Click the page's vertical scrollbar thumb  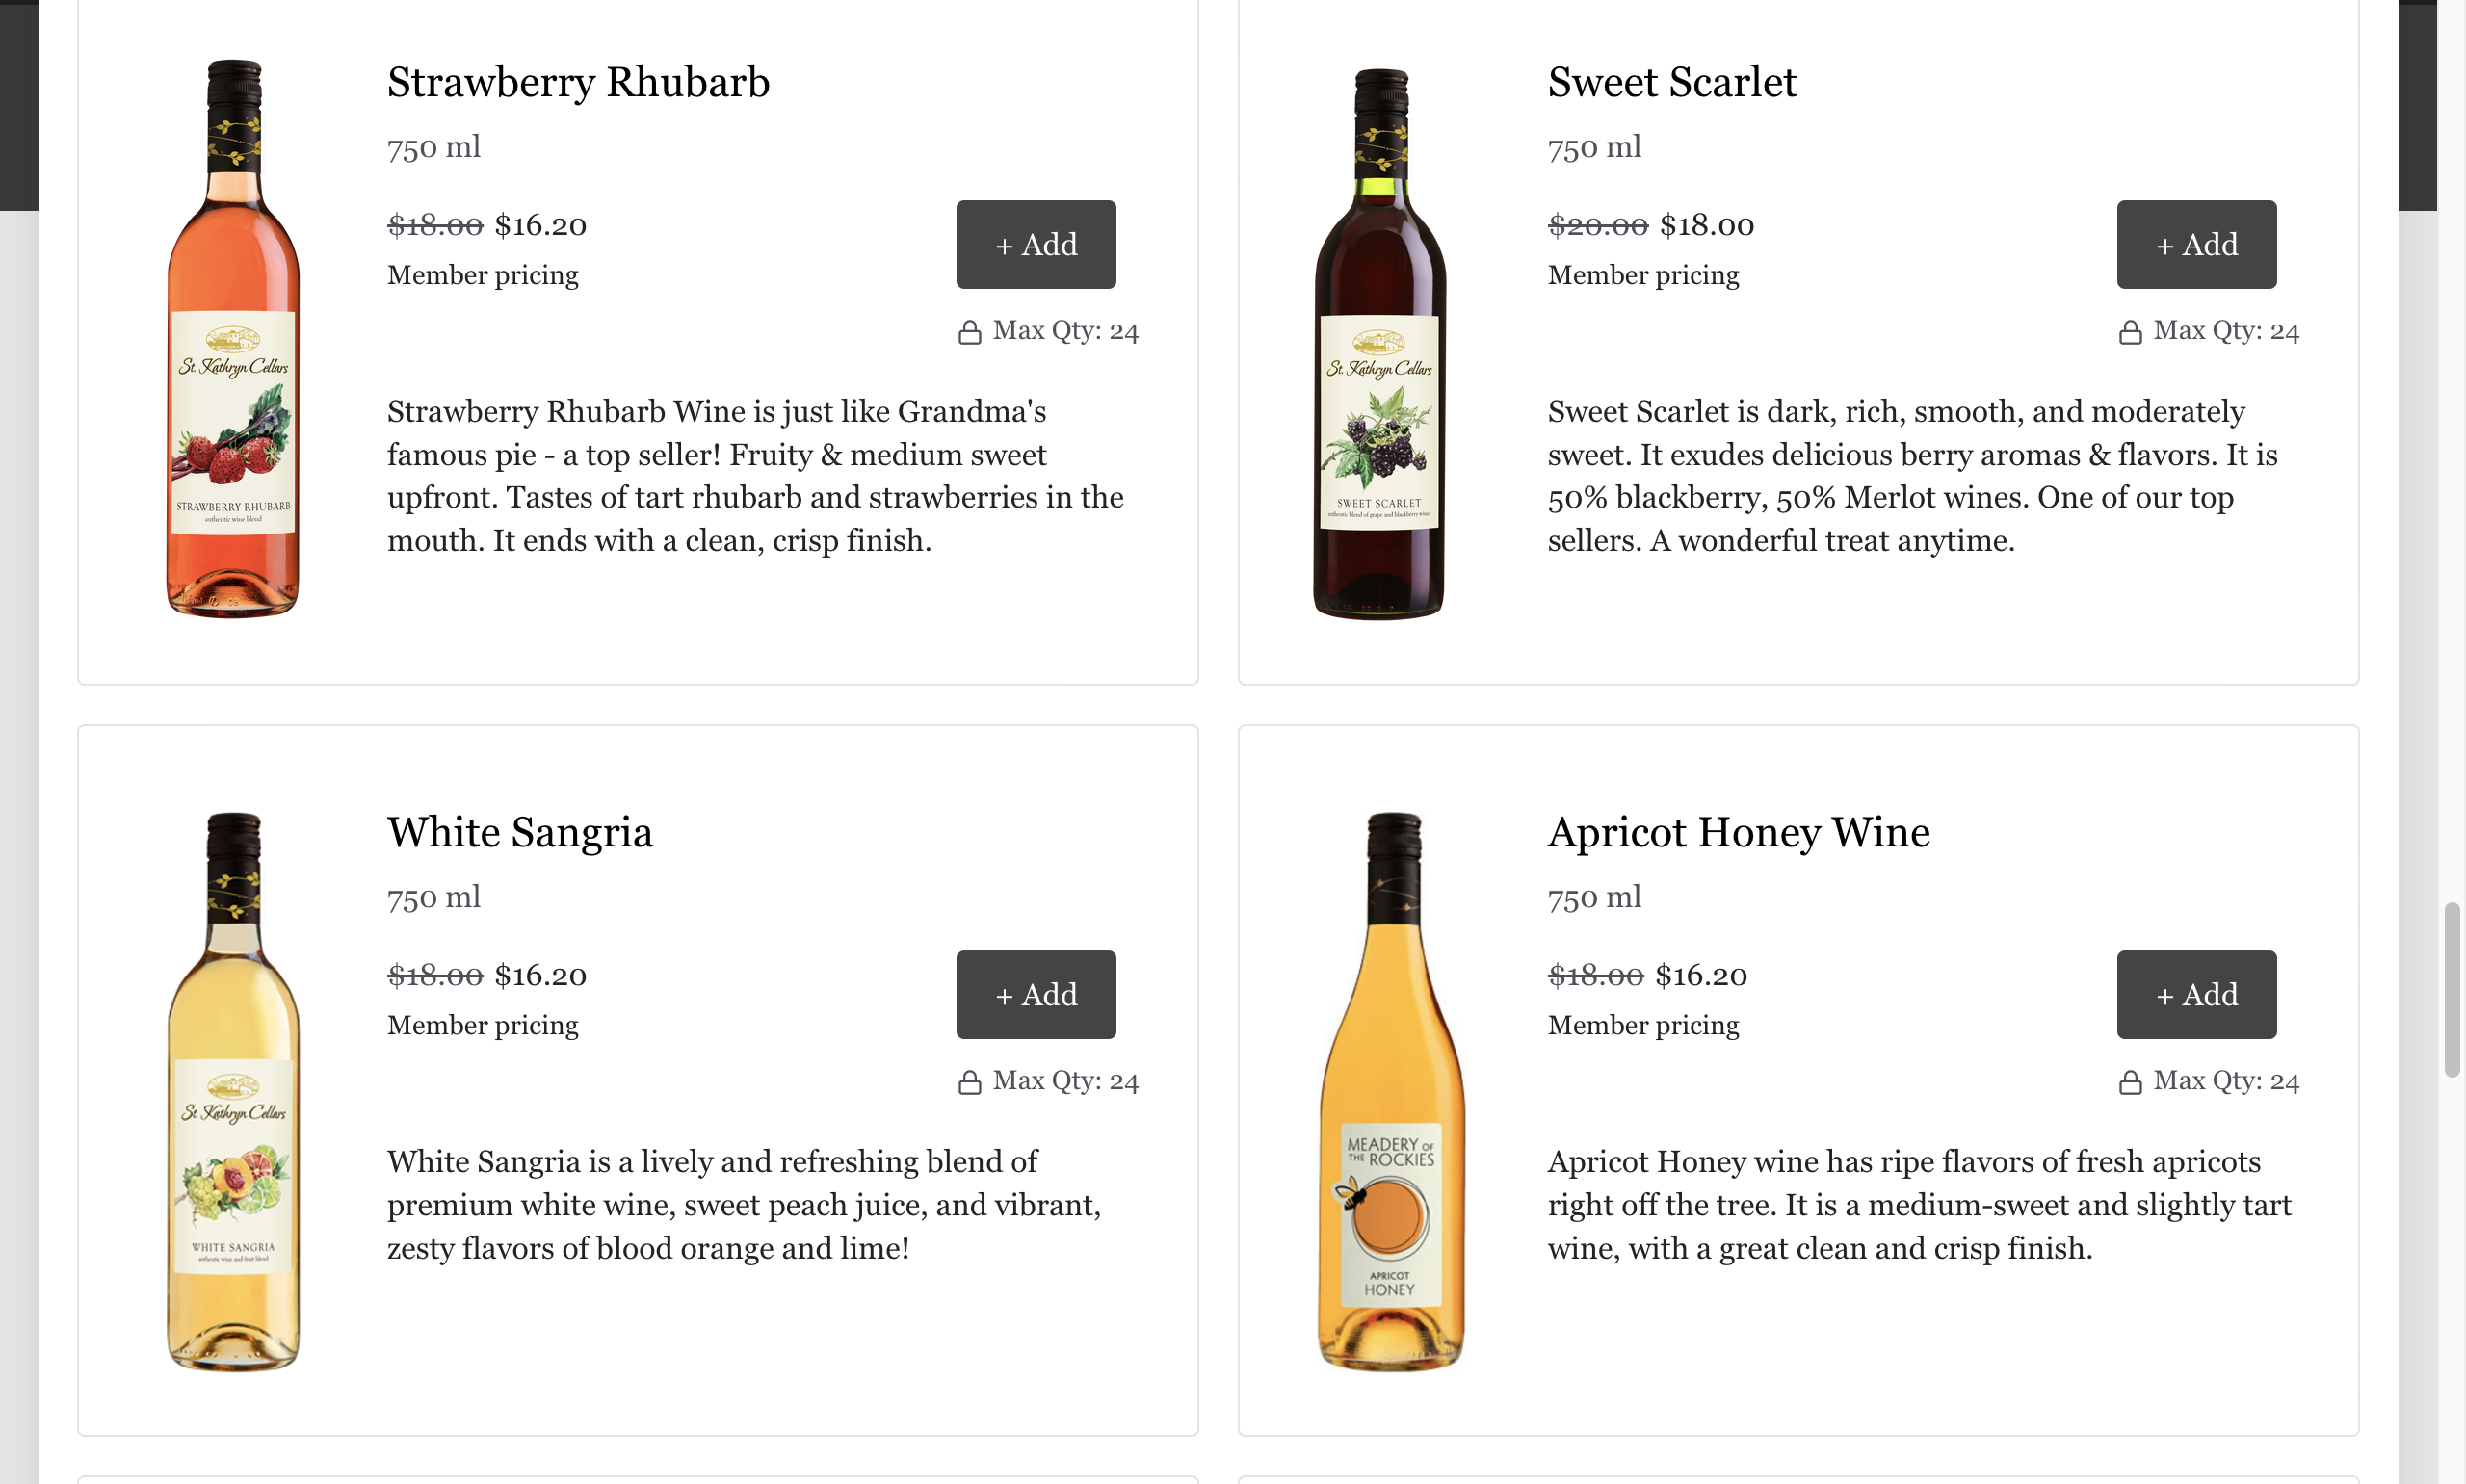click(2451, 989)
